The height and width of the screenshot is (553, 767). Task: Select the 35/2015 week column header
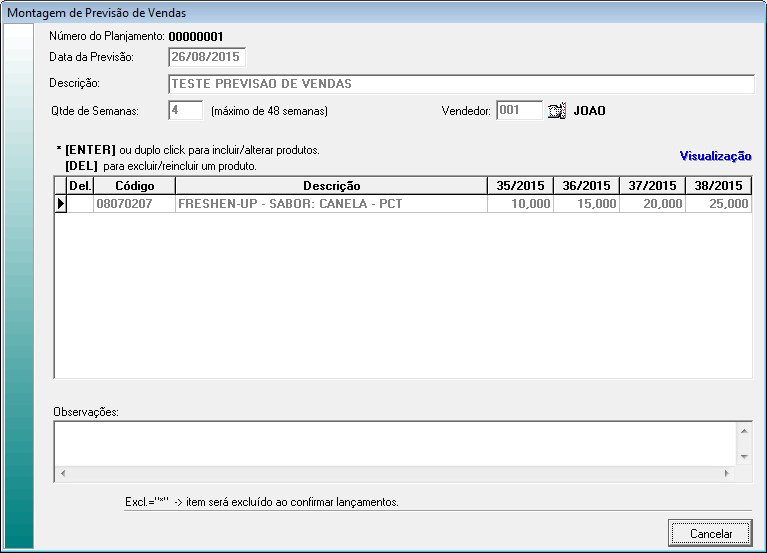(x=520, y=186)
